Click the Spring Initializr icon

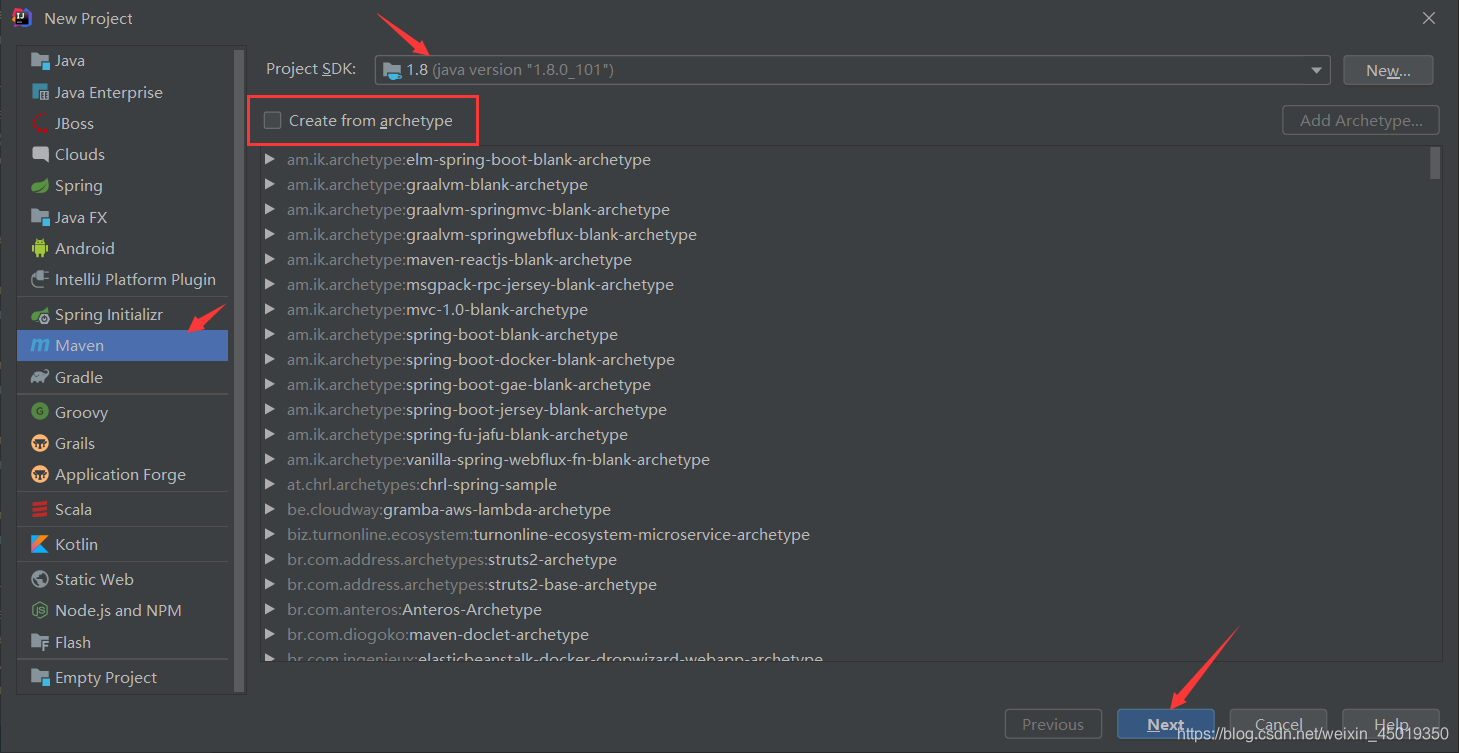[40, 314]
